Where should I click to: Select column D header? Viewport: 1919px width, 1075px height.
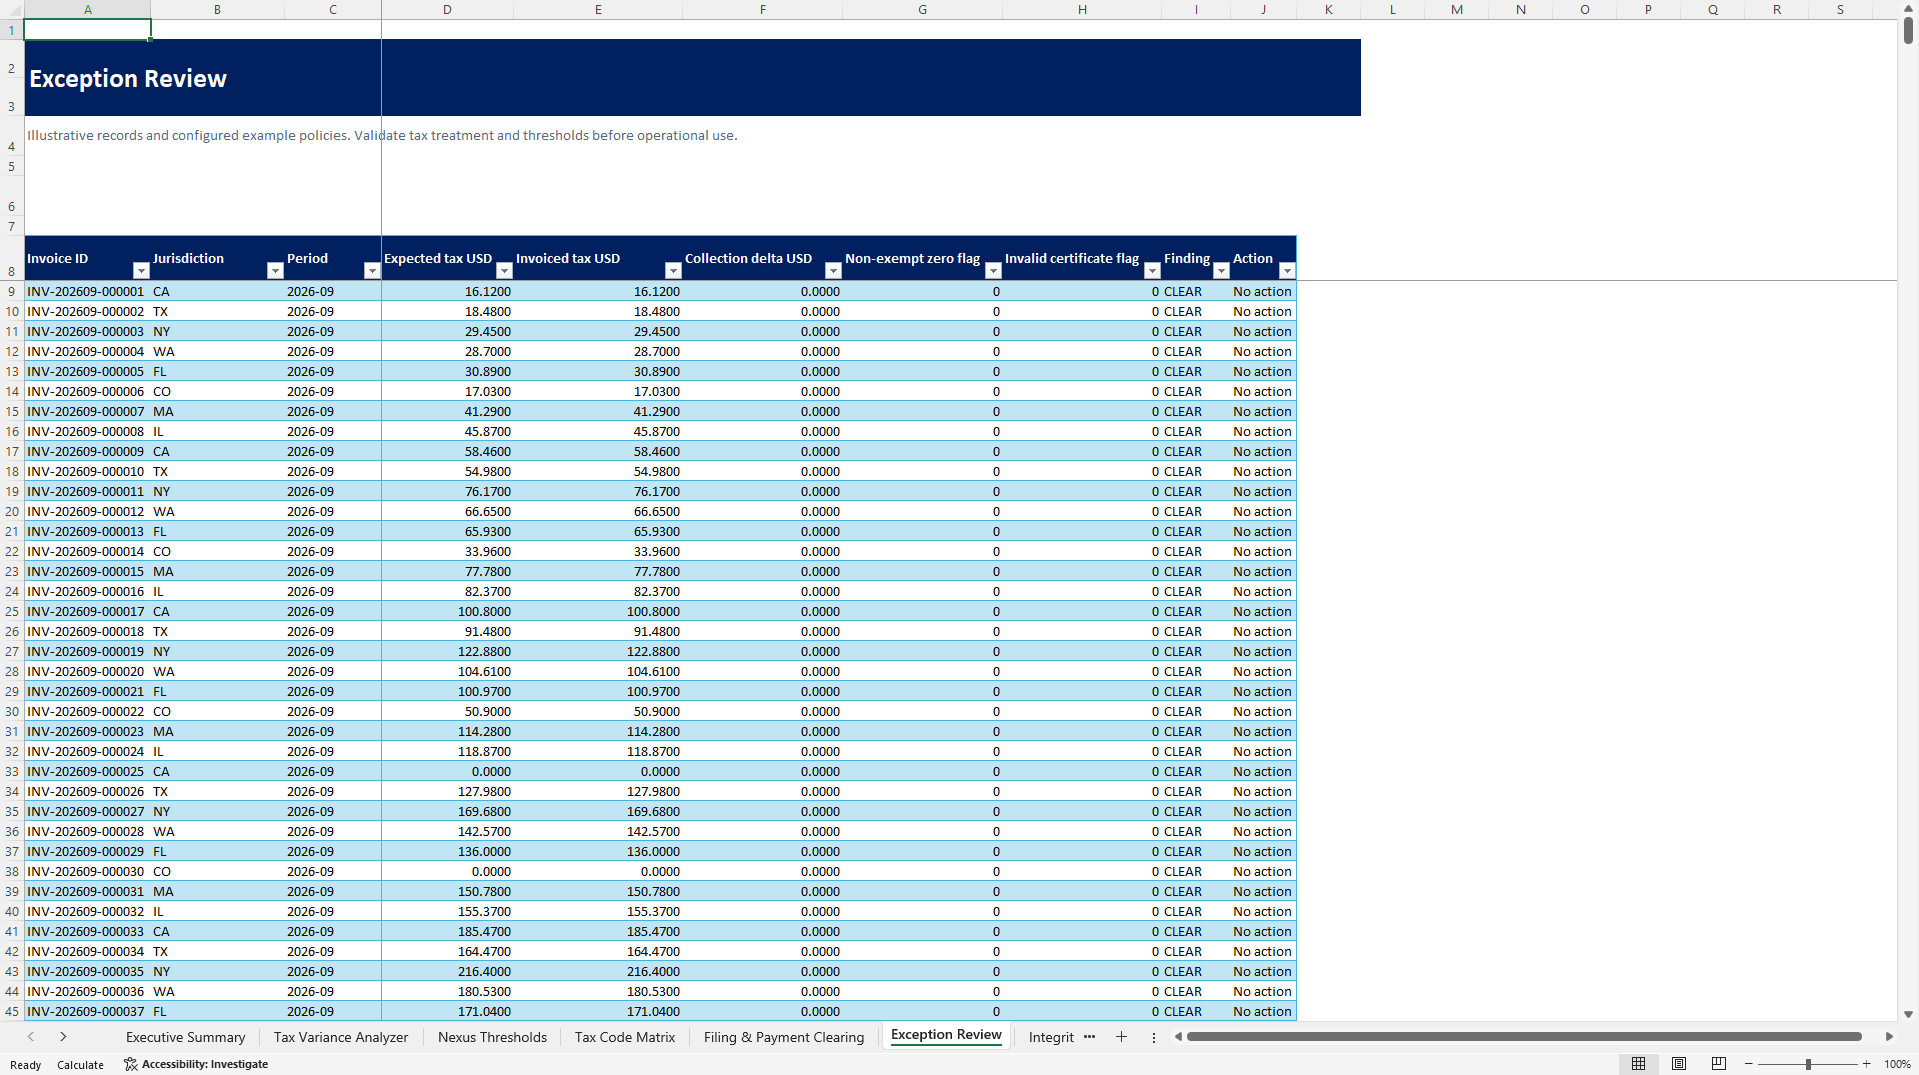[x=447, y=9]
